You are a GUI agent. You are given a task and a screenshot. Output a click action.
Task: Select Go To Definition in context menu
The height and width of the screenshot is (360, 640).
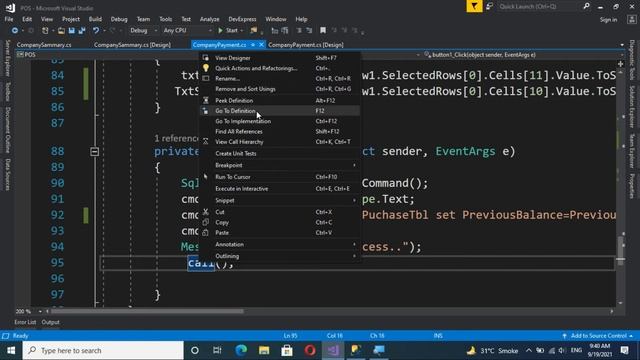pyautogui.click(x=280, y=111)
